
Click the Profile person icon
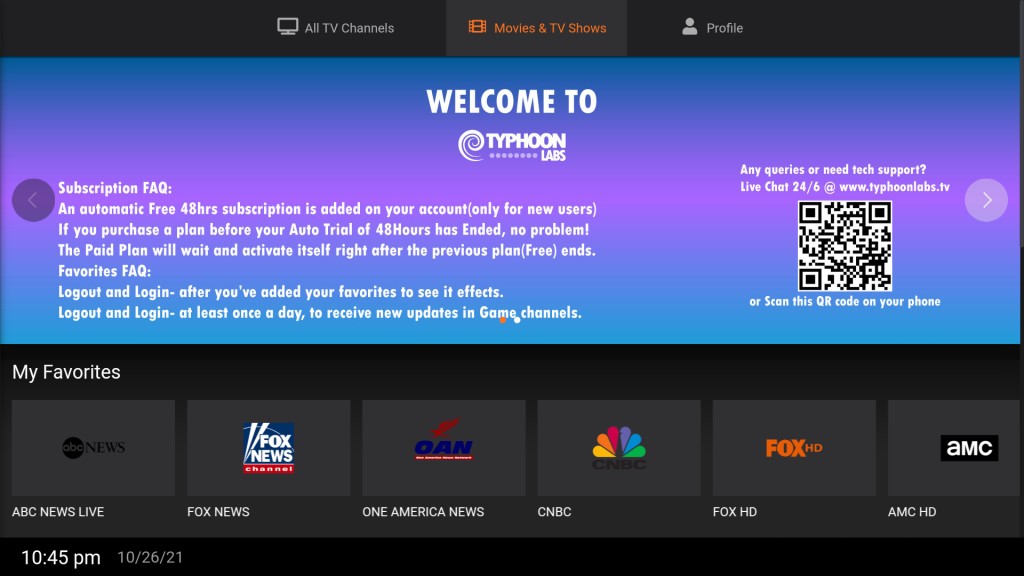tap(689, 27)
